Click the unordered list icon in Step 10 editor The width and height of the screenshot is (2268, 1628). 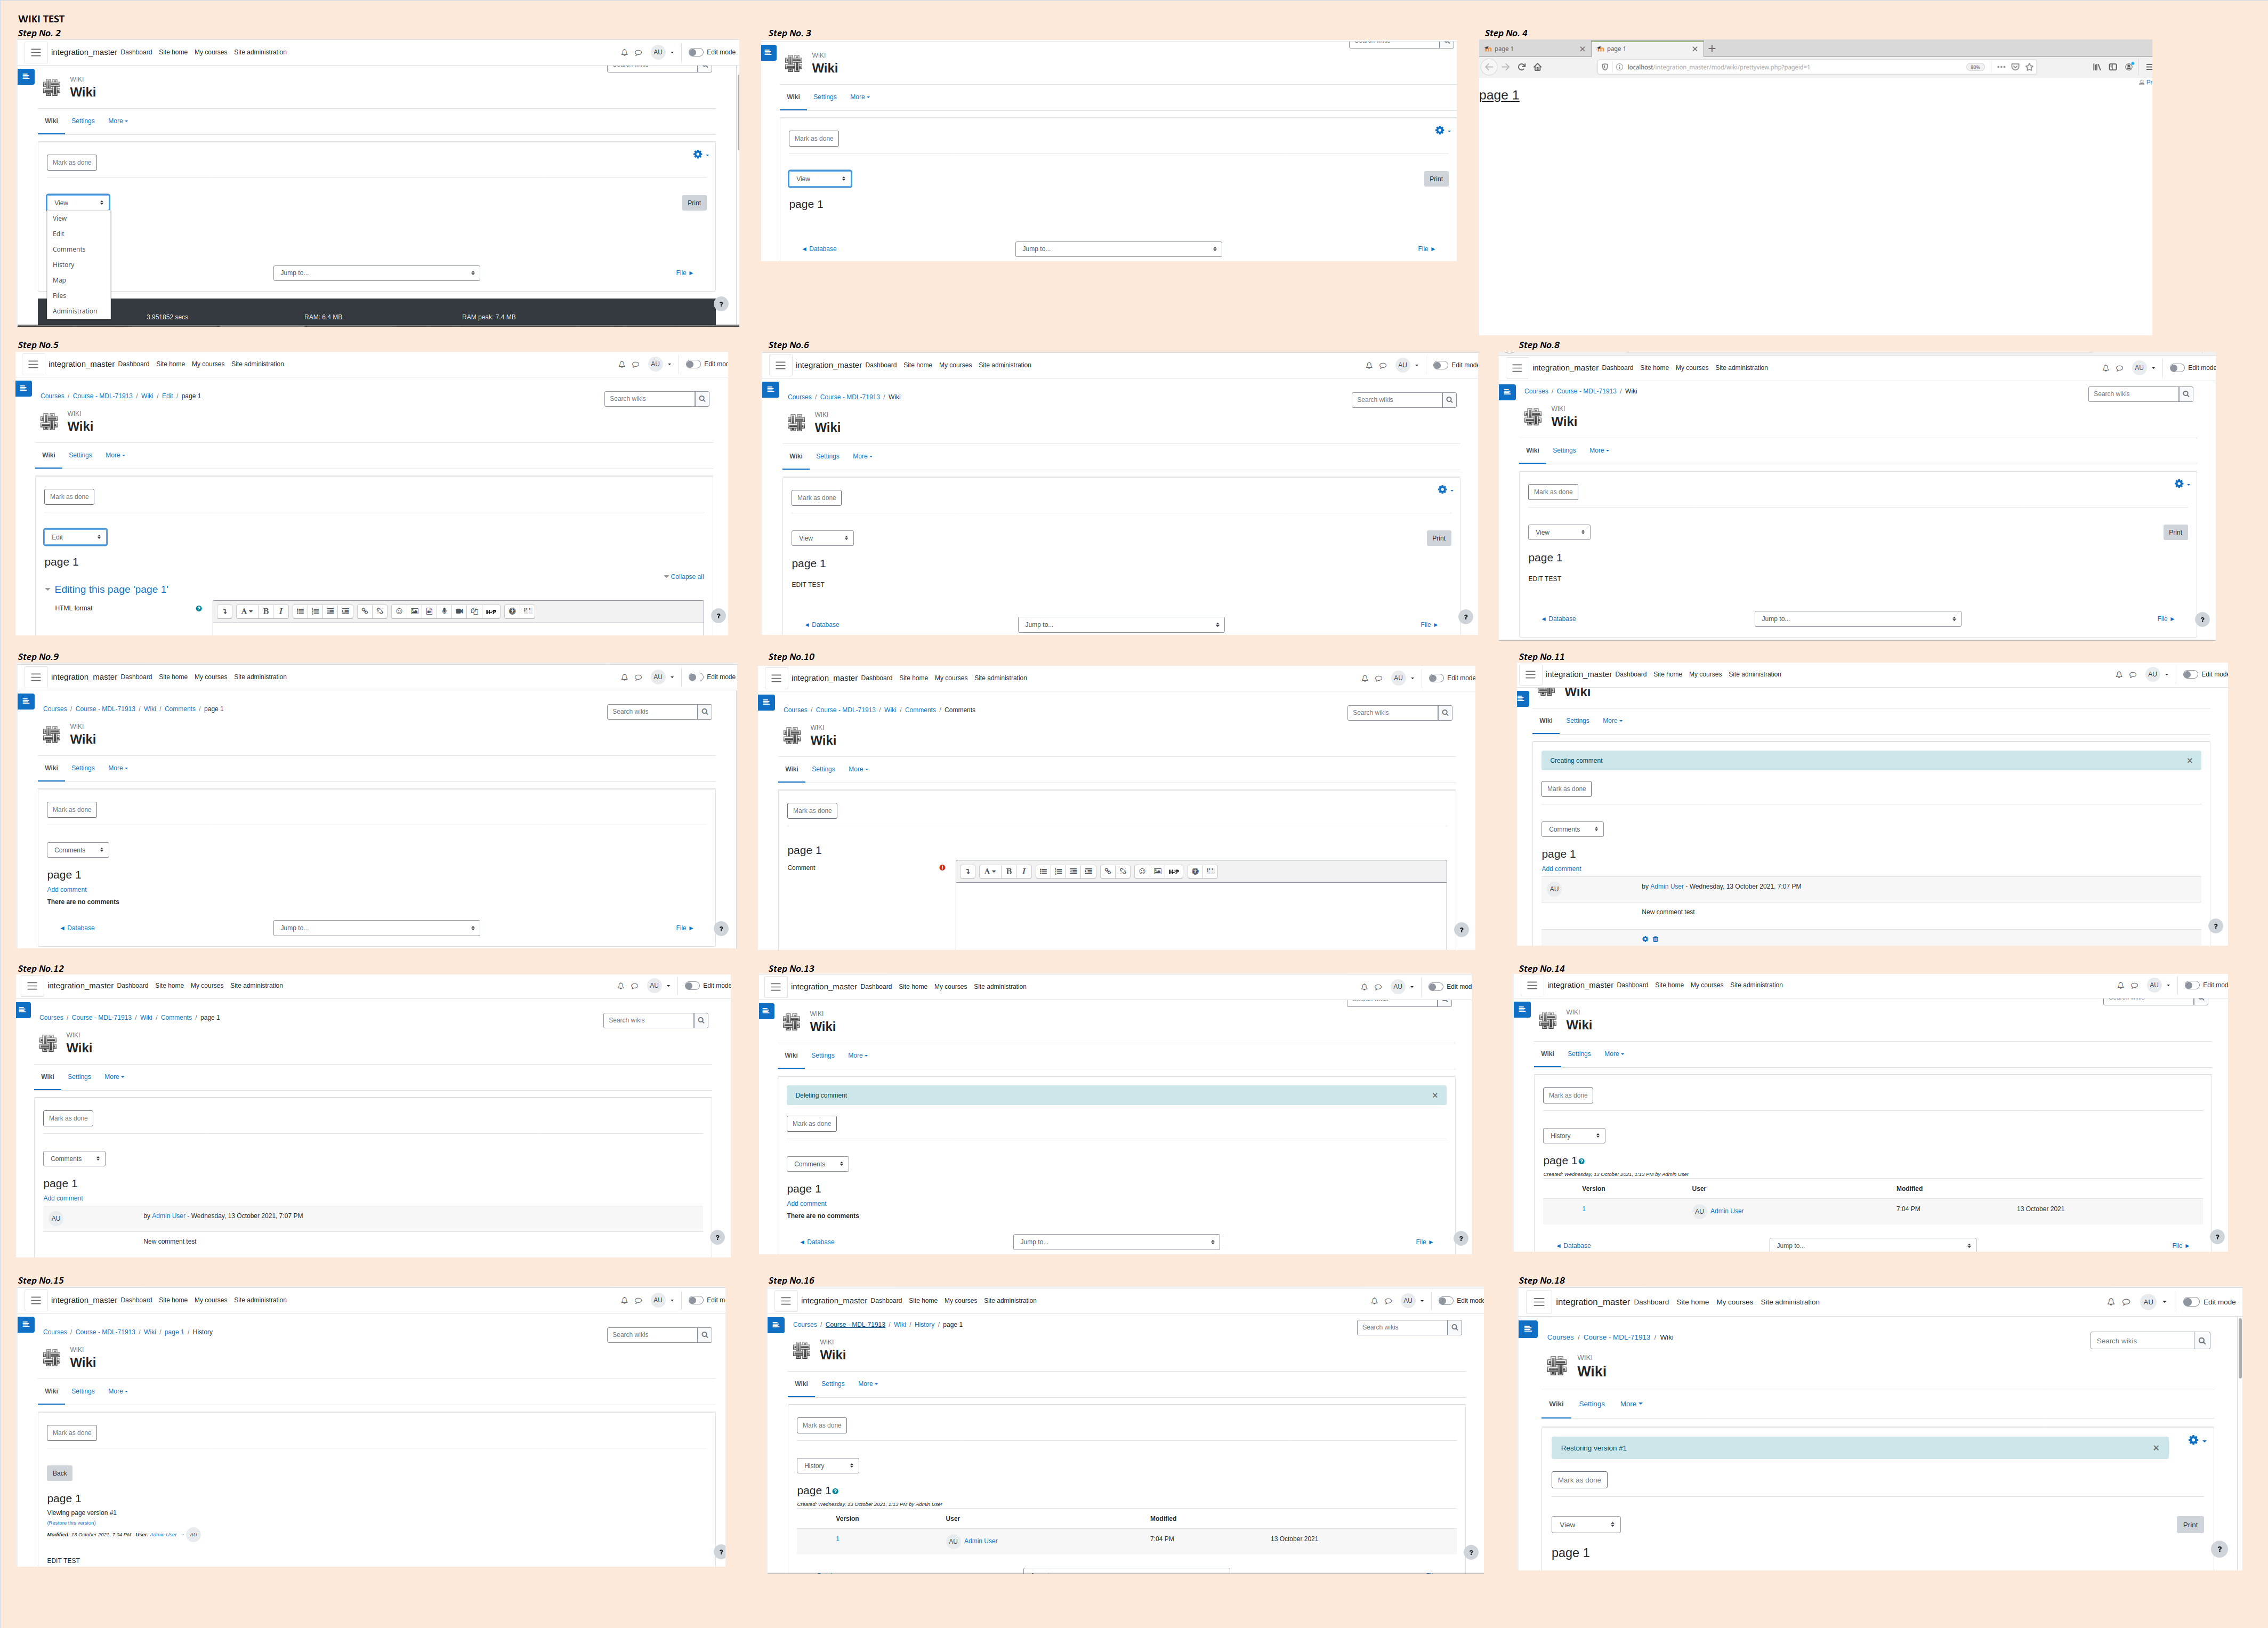[x=1043, y=871]
